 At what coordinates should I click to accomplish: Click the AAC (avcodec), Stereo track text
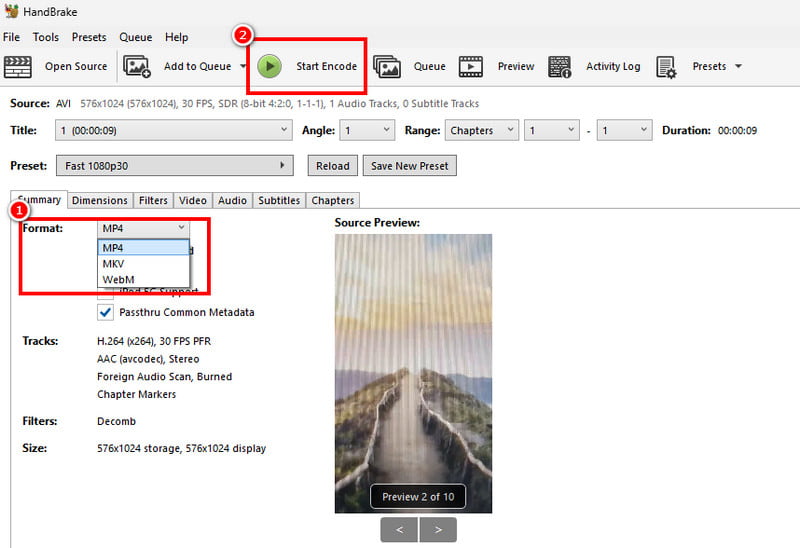[x=148, y=359]
